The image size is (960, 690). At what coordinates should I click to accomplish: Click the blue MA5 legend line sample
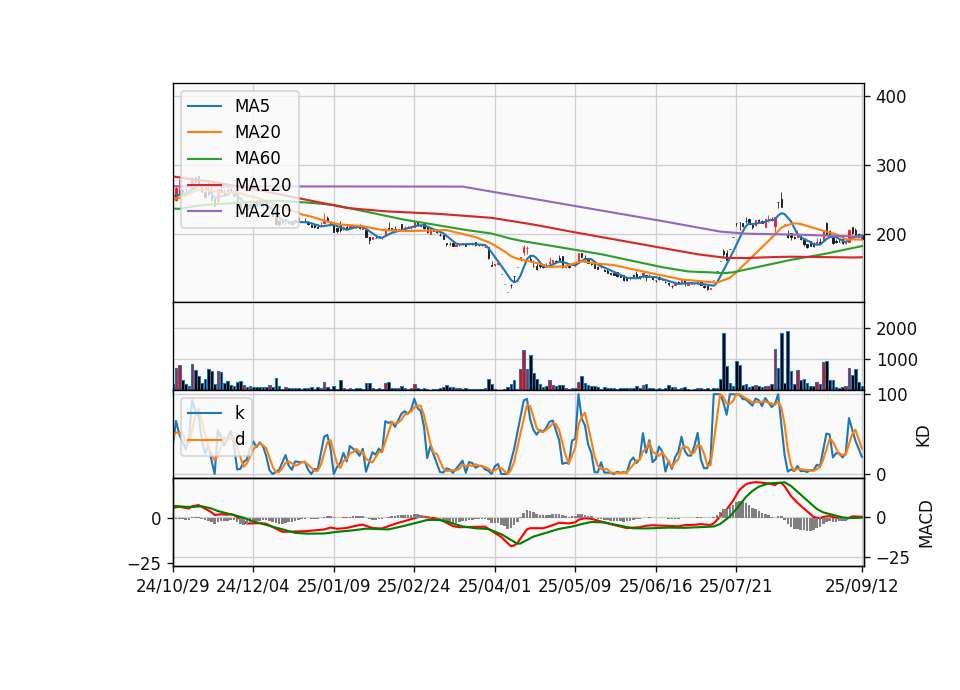click(204, 106)
